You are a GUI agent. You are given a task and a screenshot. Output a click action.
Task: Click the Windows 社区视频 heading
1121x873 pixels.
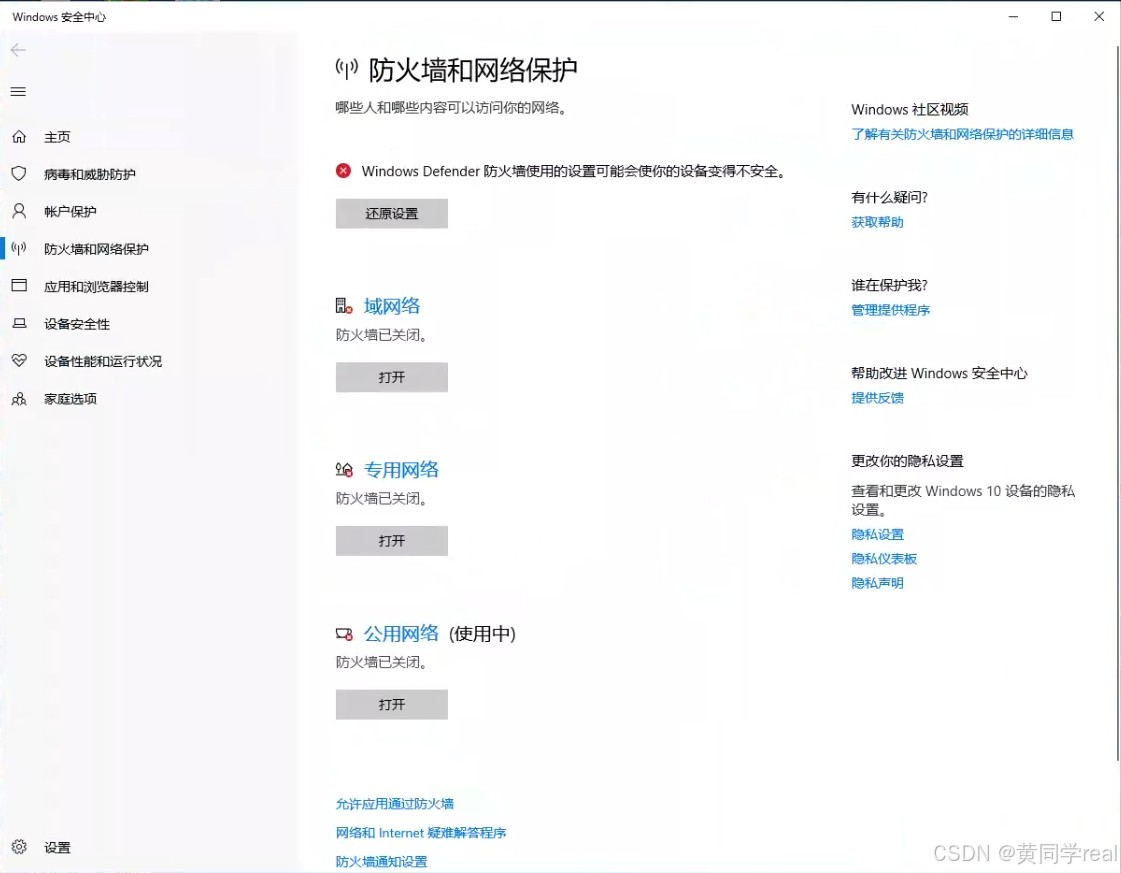coord(909,109)
